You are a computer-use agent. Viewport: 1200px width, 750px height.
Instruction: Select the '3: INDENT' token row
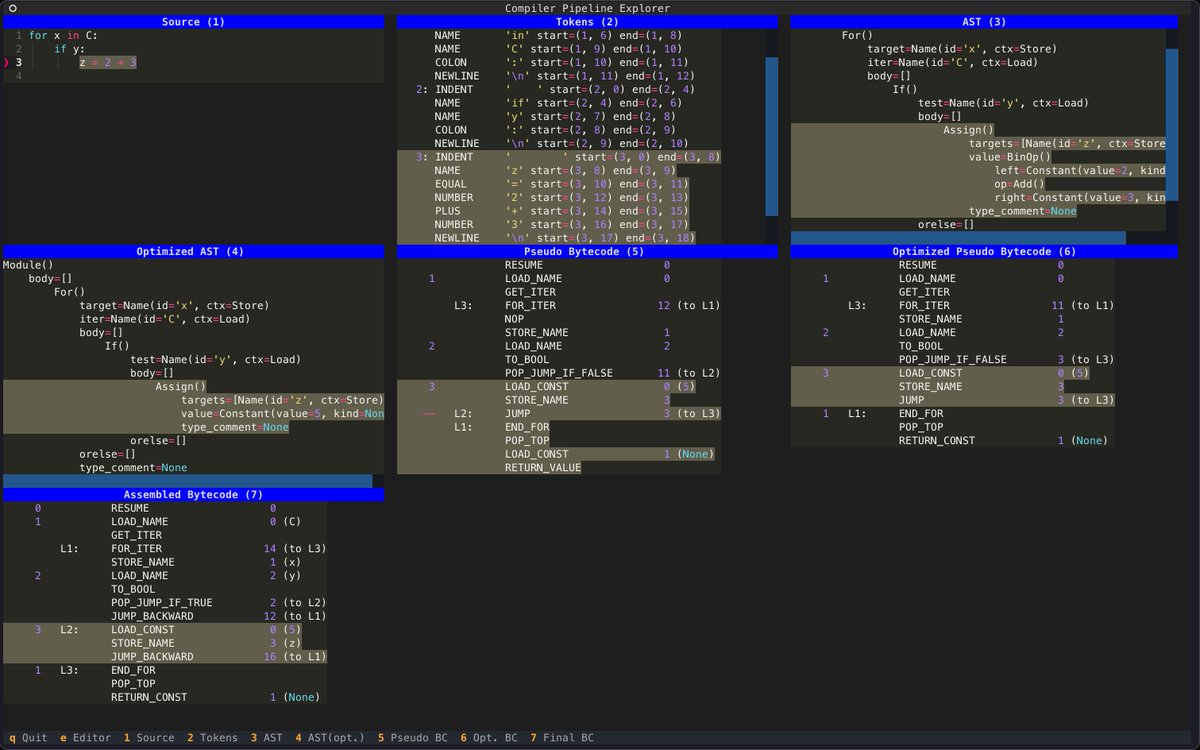(559, 157)
